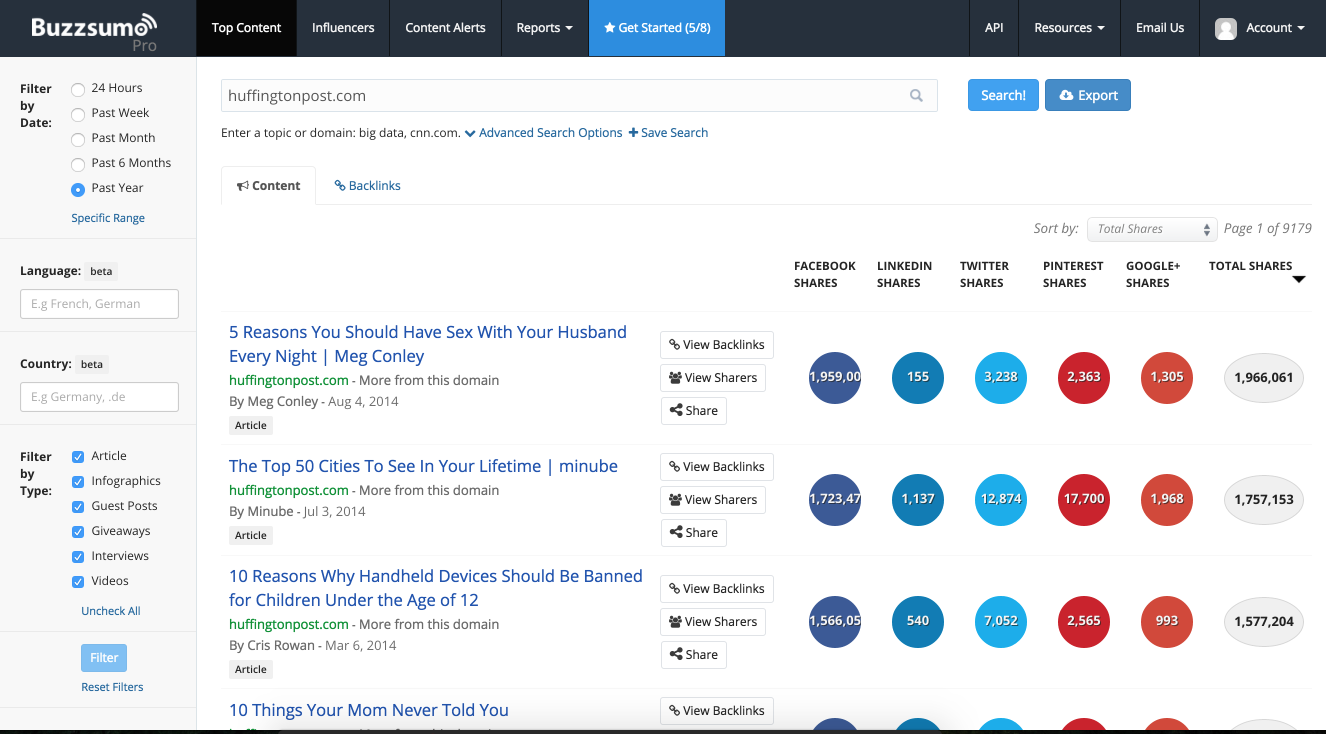Click the LinkedIn shares circle 1,137
This screenshot has height=734, width=1326.
click(918, 499)
